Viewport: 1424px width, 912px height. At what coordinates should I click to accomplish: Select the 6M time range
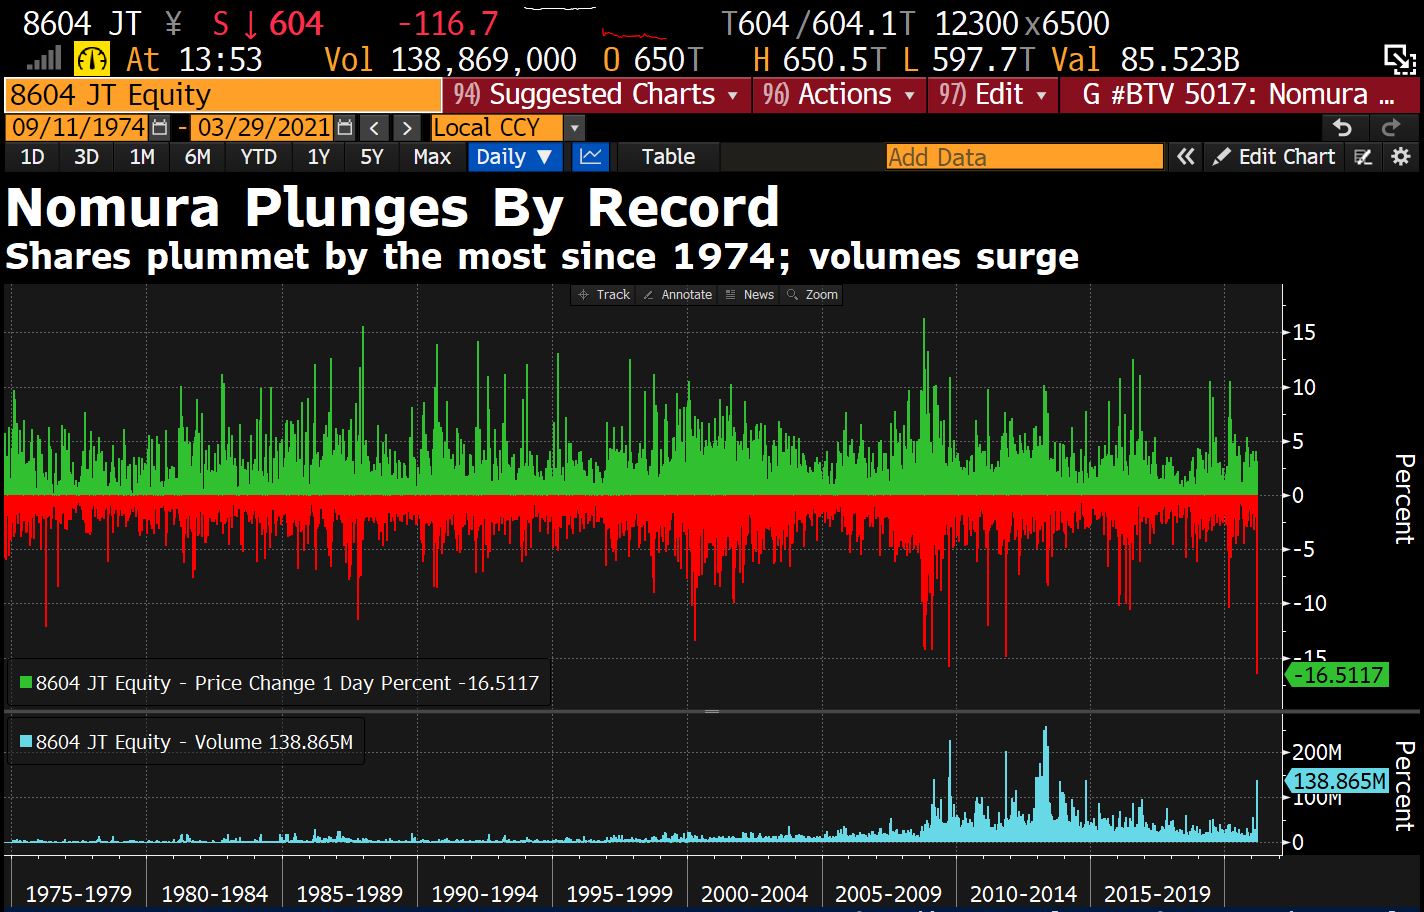(198, 157)
